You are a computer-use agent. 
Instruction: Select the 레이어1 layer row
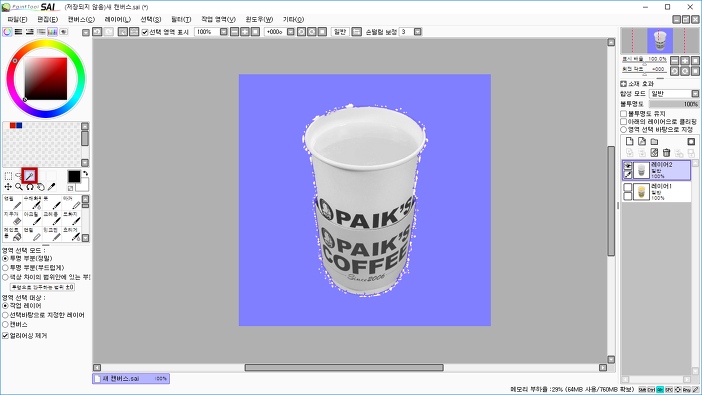click(x=656, y=192)
